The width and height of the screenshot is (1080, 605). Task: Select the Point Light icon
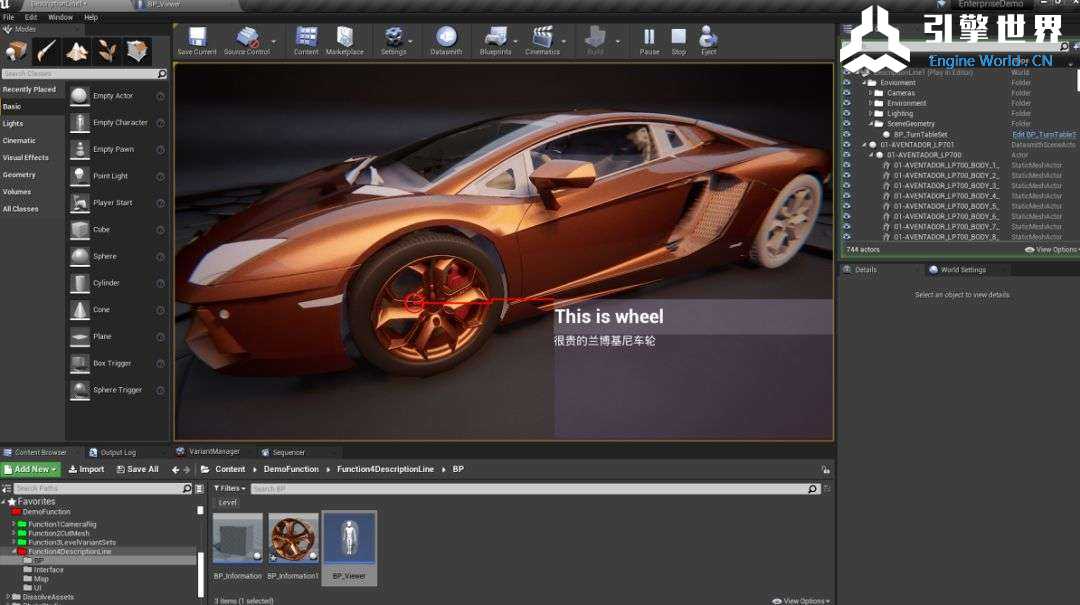pyautogui.click(x=80, y=176)
